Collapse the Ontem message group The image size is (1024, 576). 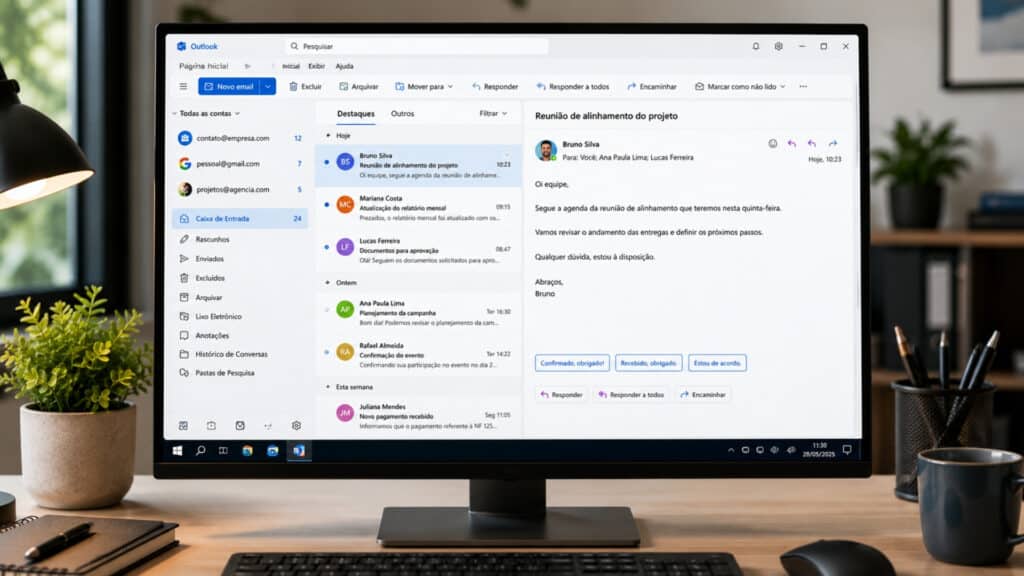click(x=328, y=283)
